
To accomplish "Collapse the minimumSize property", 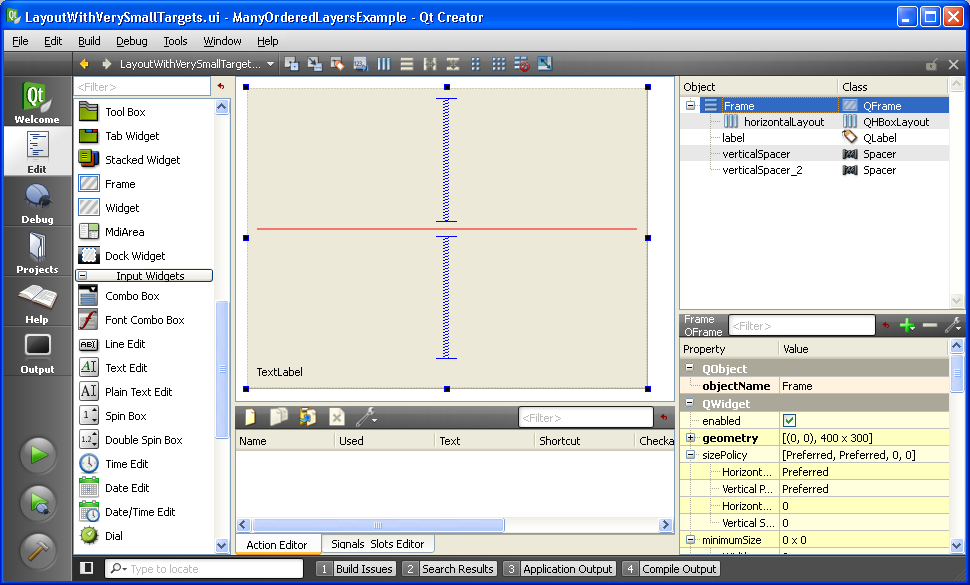I will click(x=690, y=540).
